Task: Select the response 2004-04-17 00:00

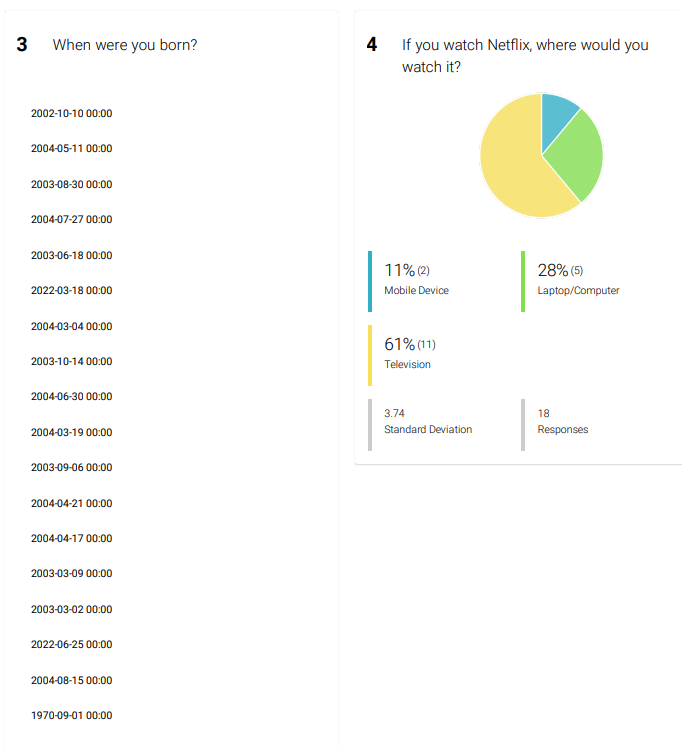Action: point(72,539)
